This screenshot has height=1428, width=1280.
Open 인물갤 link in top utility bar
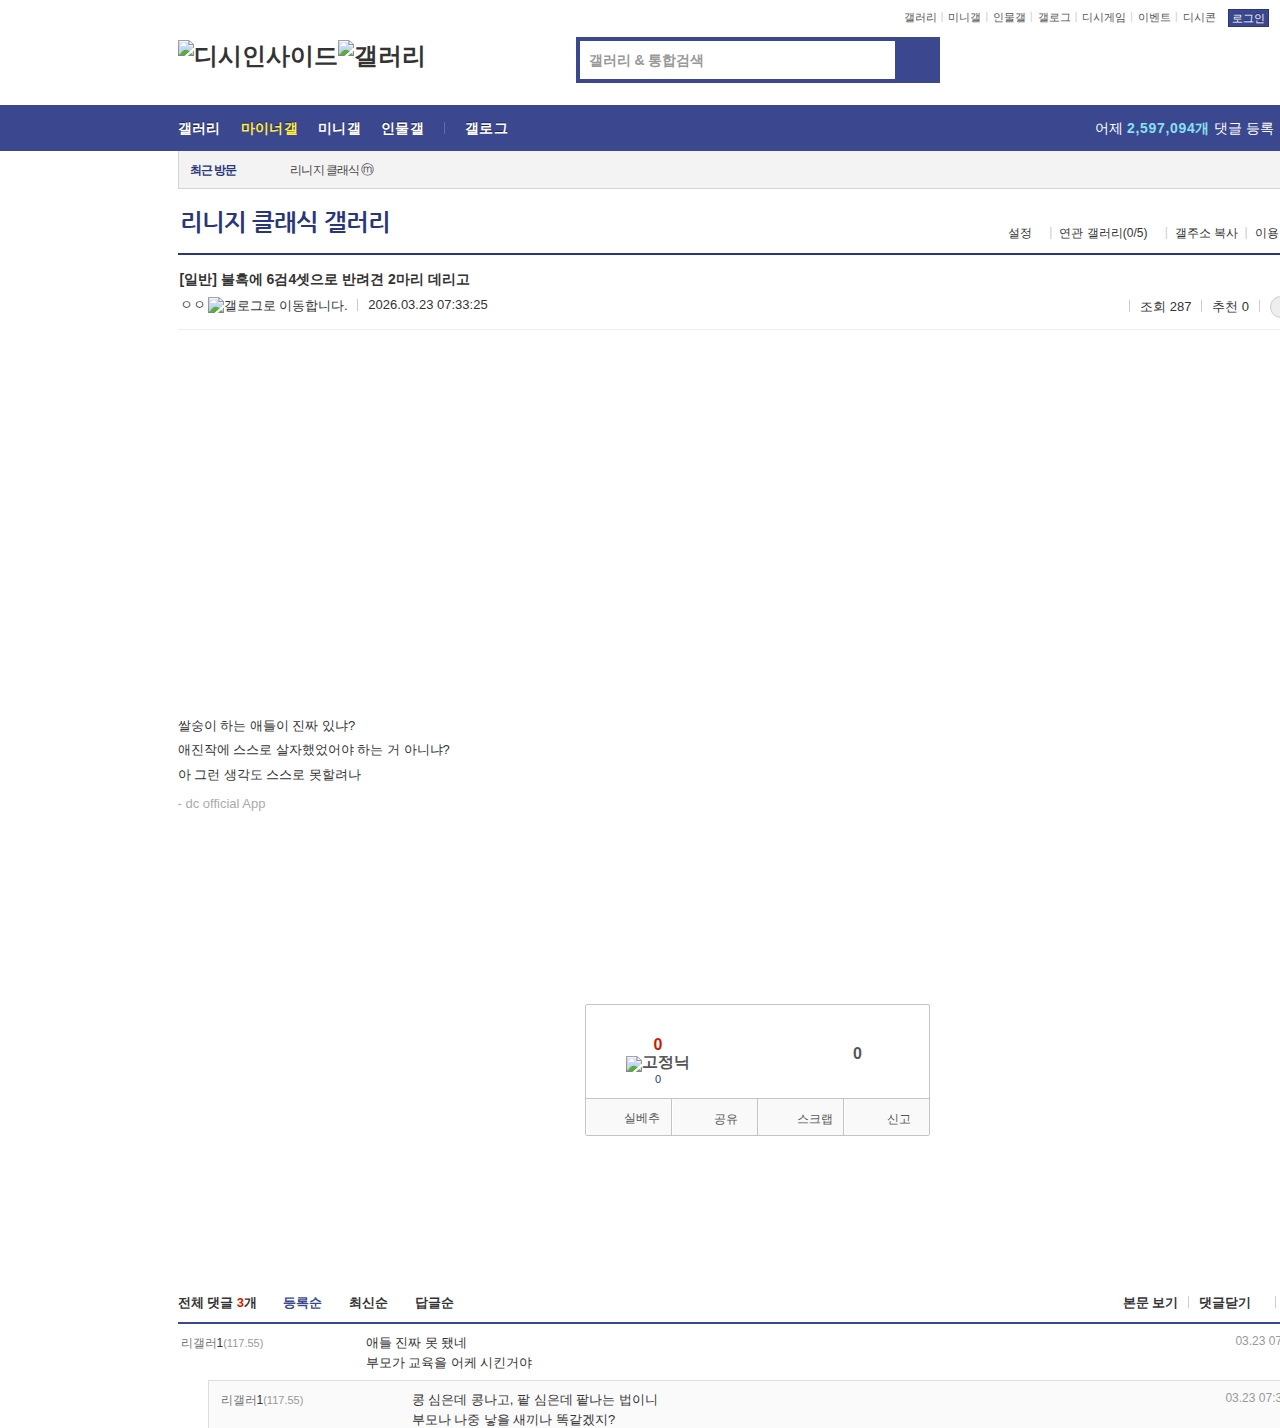coord(1009,18)
